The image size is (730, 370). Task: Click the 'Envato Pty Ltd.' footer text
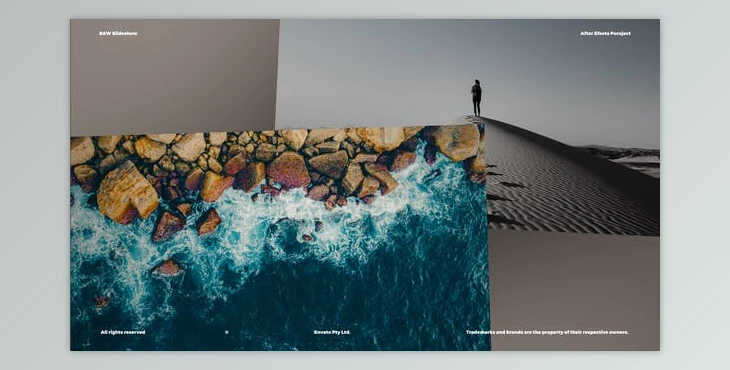pos(332,332)
